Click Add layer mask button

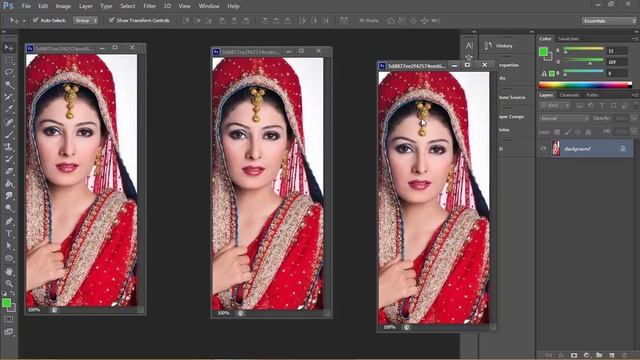point(574,356)
